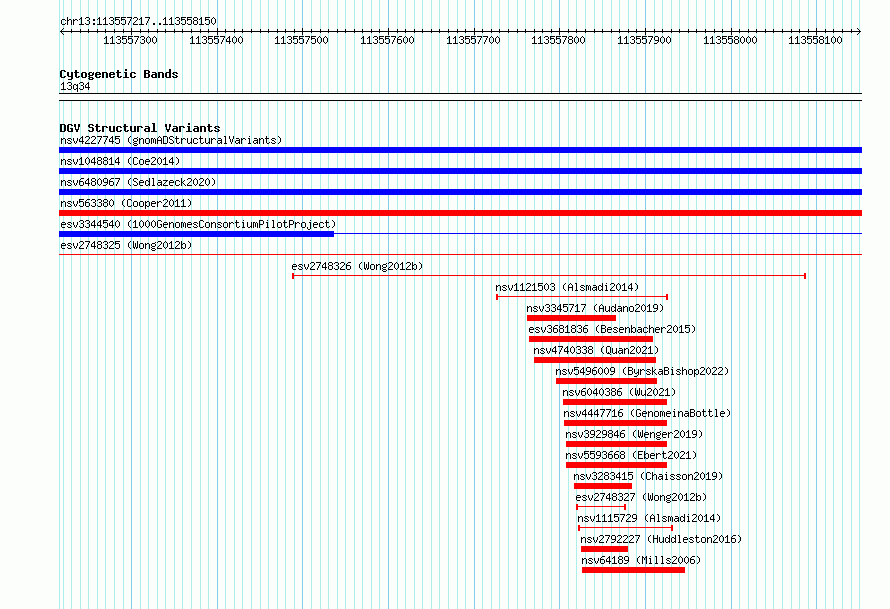
Task: Open the nsv6480967 (Sedlazeck2020) label
Action: click(138, 182)
